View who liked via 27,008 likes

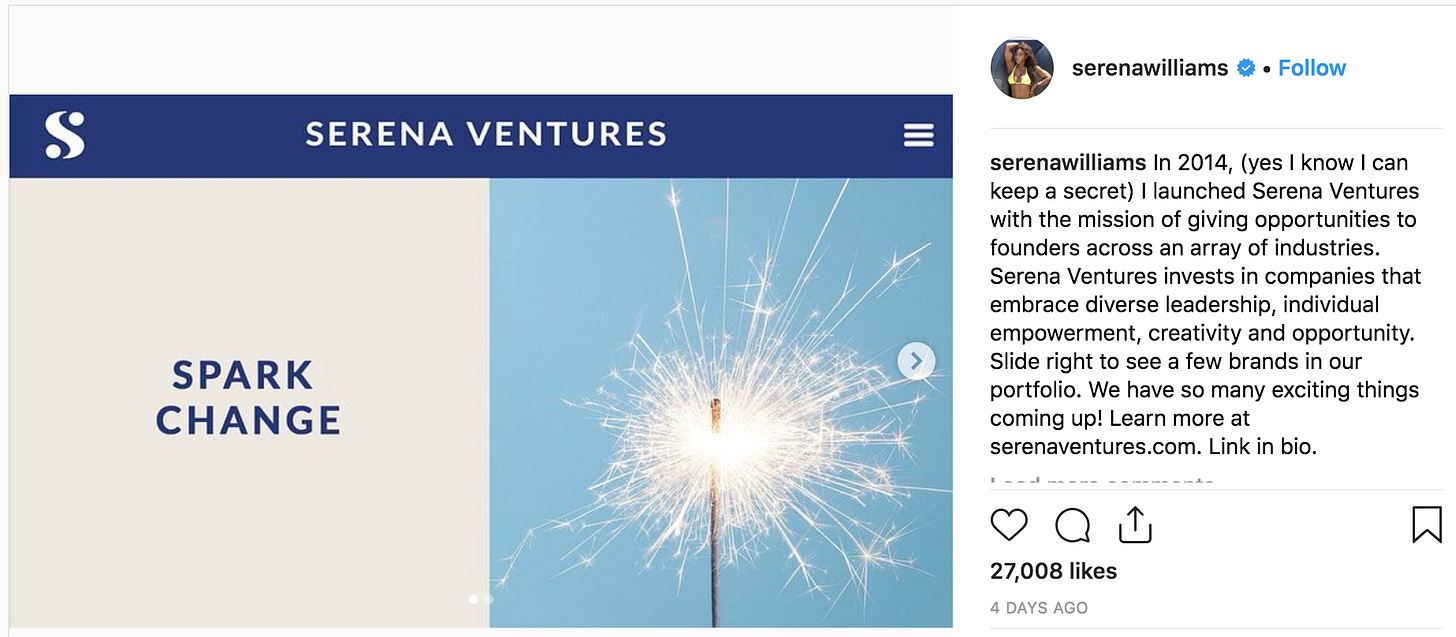tap(1053, 571)
